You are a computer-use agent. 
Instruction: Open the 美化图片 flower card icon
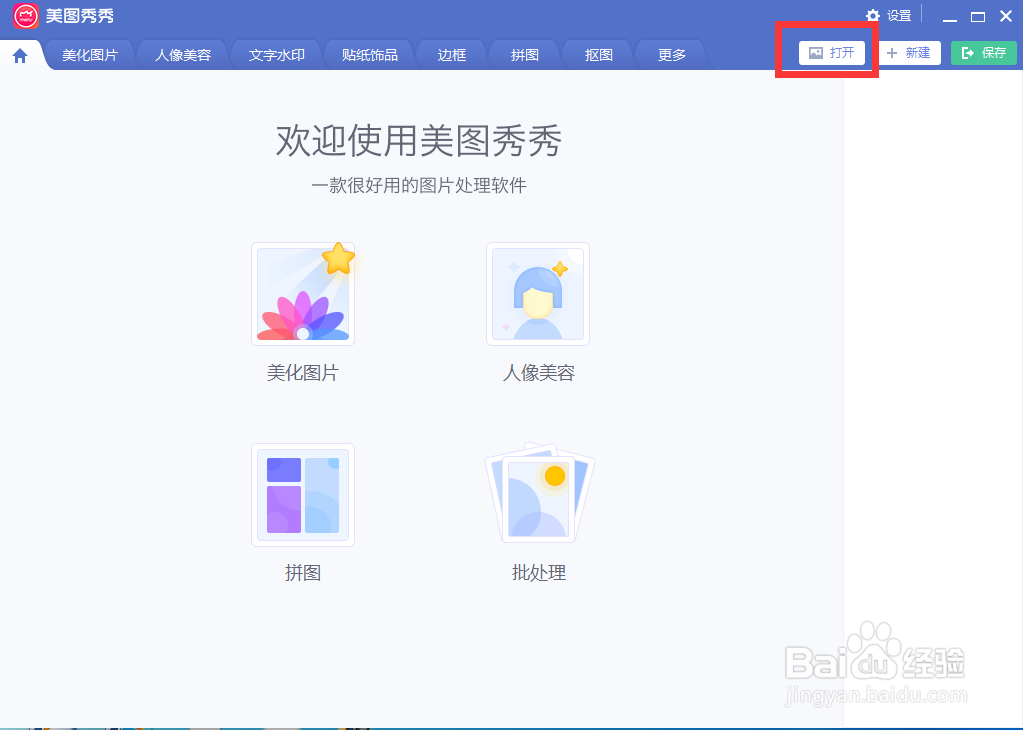(303, 293)
